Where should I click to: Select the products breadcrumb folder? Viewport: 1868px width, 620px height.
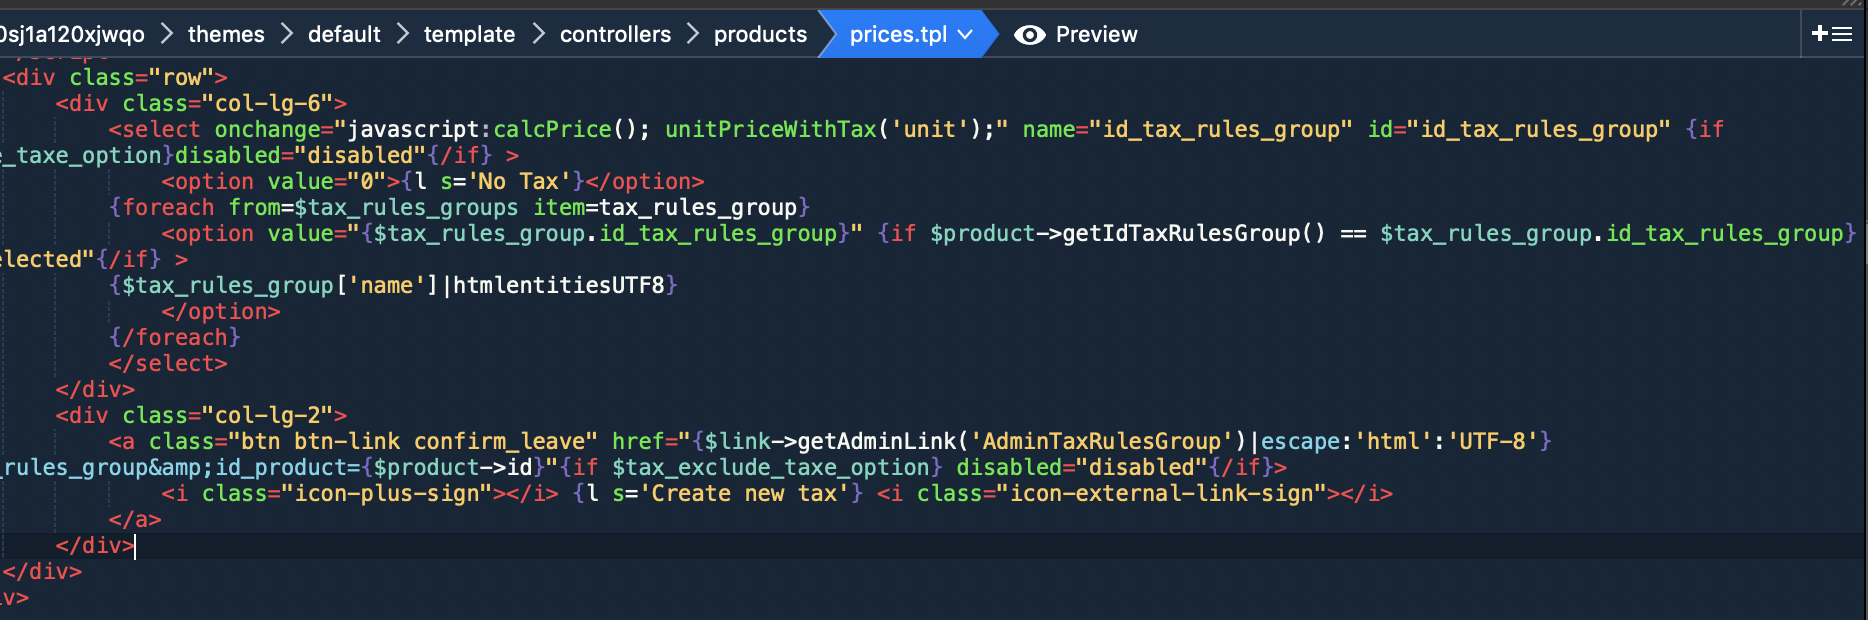pos(760,35)
